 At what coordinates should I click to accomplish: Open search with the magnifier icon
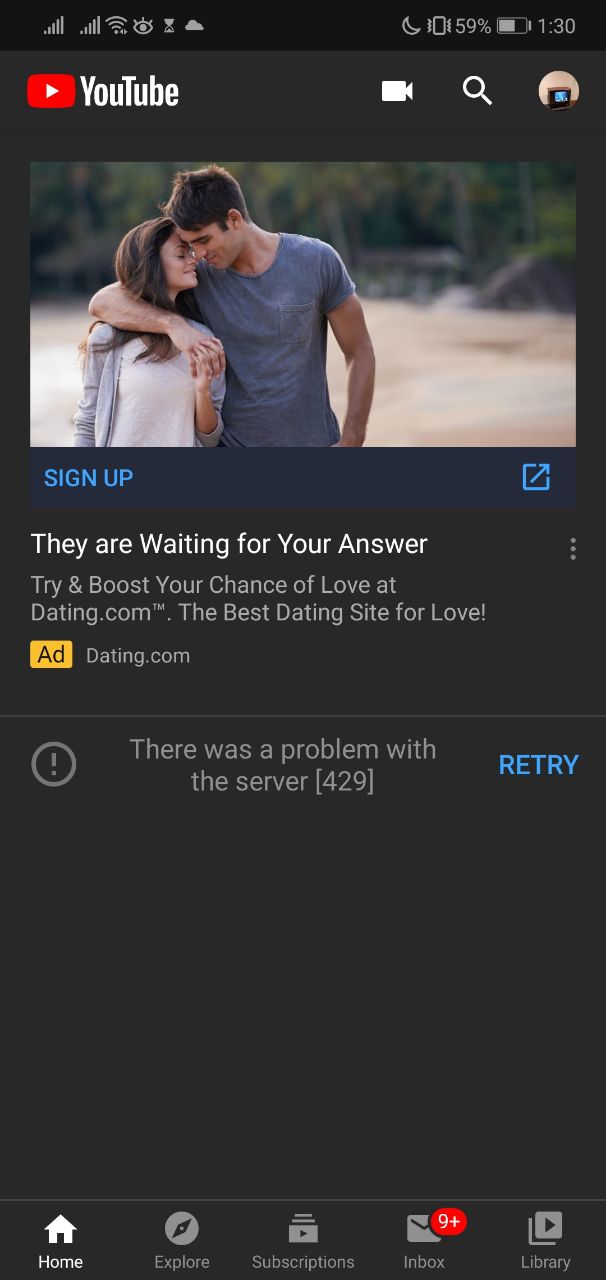477,91
